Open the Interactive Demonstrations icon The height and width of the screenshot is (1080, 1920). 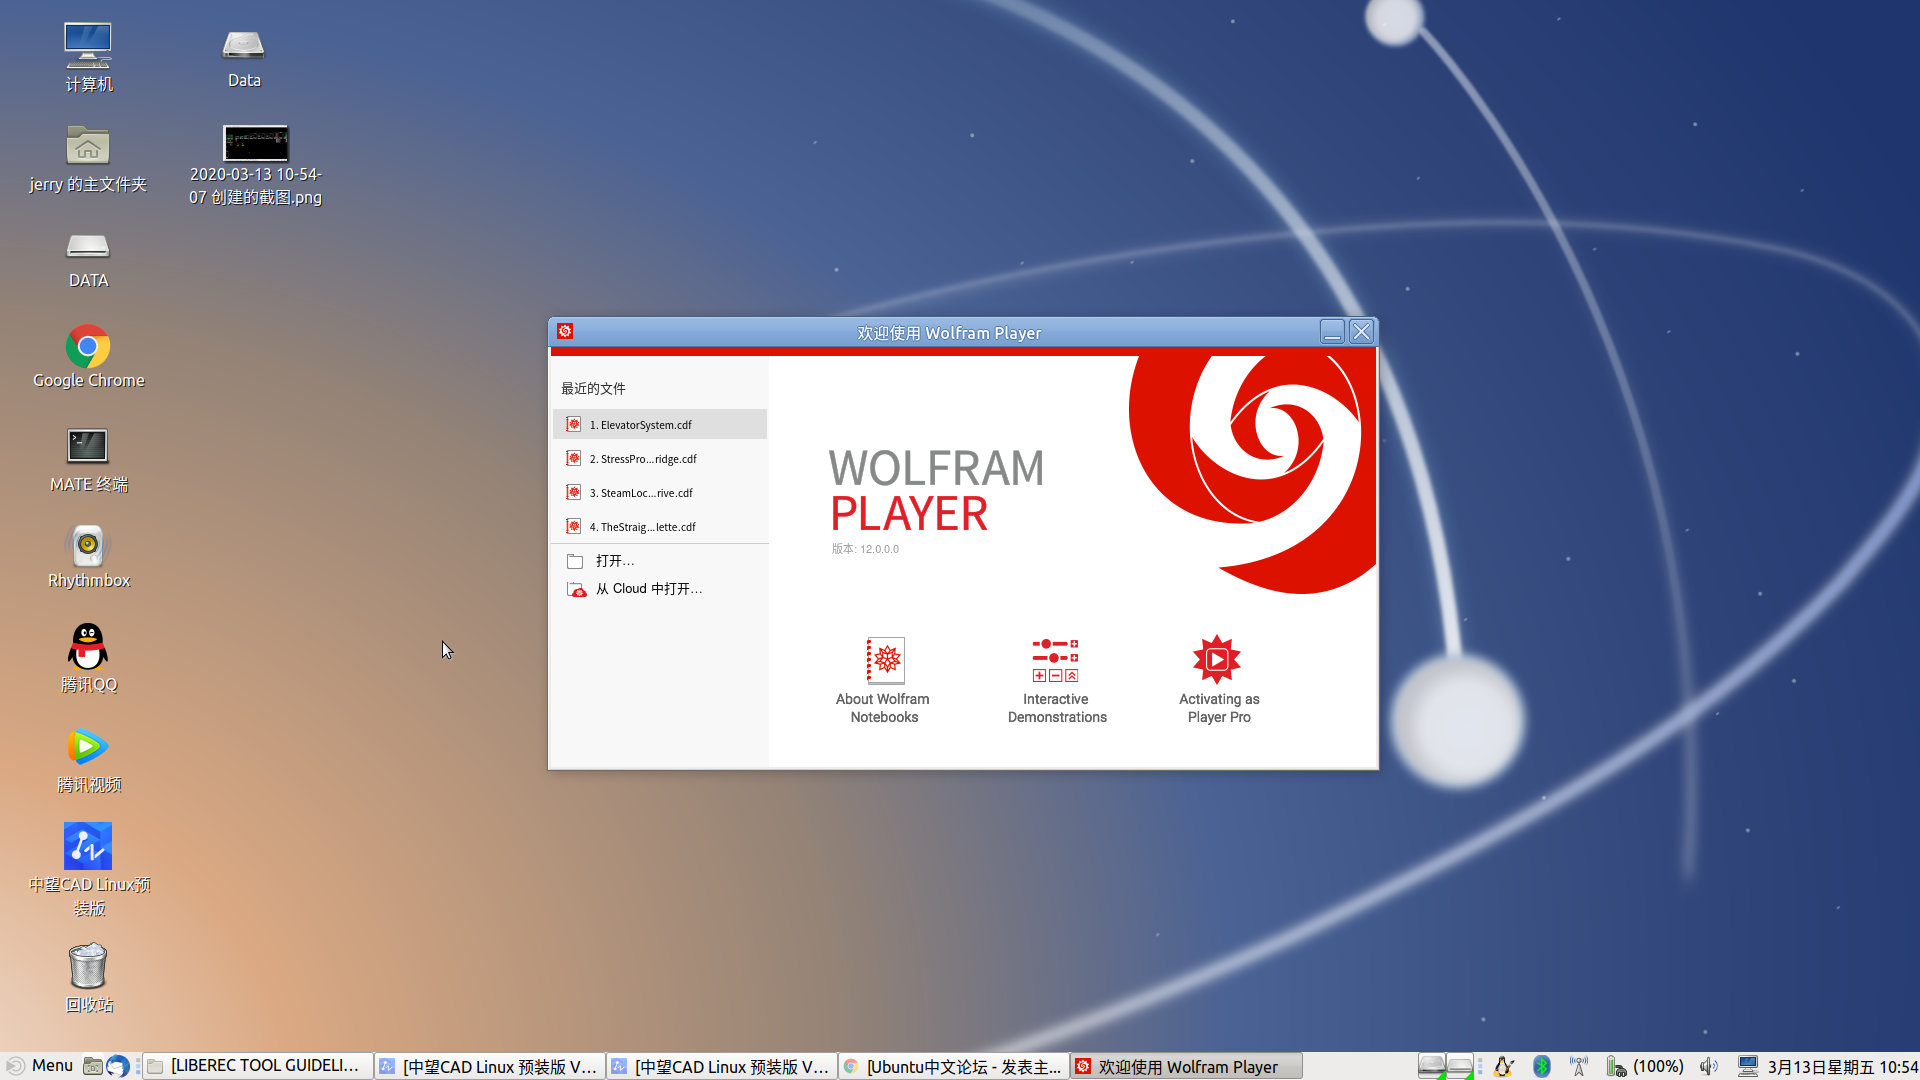tap(1057, 680)
